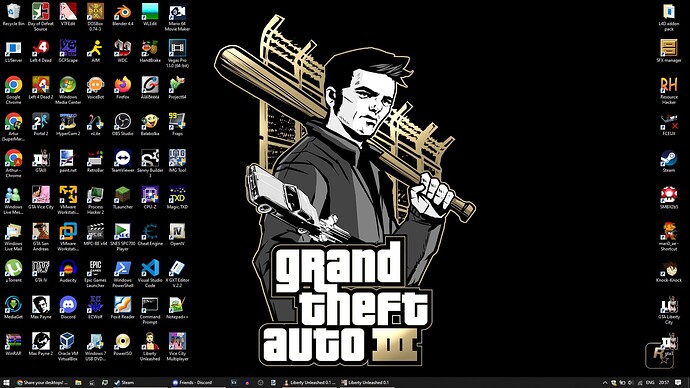Open the Windows Media Center shortcut

pos(68,90)
